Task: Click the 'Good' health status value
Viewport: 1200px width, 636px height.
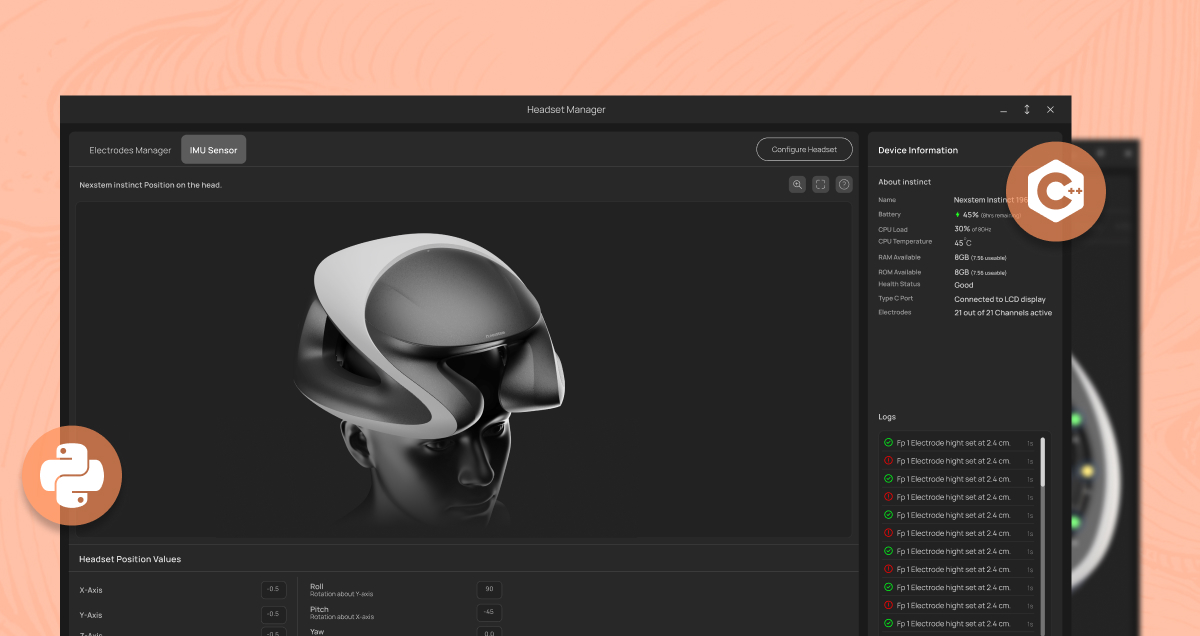Action: (x=964, y=285)
